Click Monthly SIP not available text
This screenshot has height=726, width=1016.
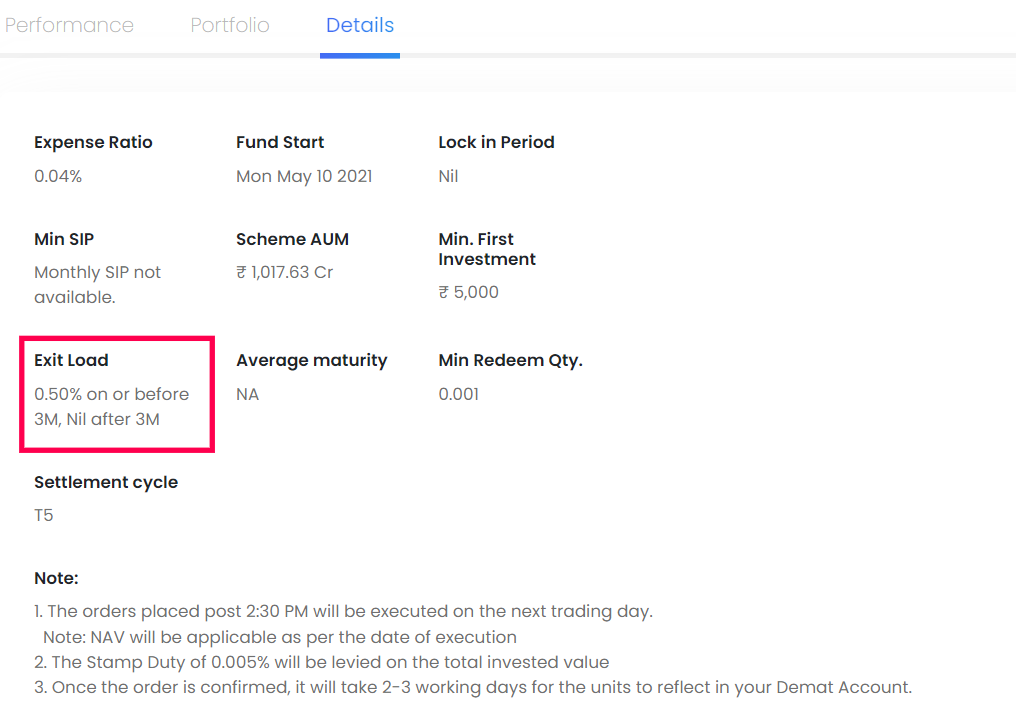coord(97,285)
